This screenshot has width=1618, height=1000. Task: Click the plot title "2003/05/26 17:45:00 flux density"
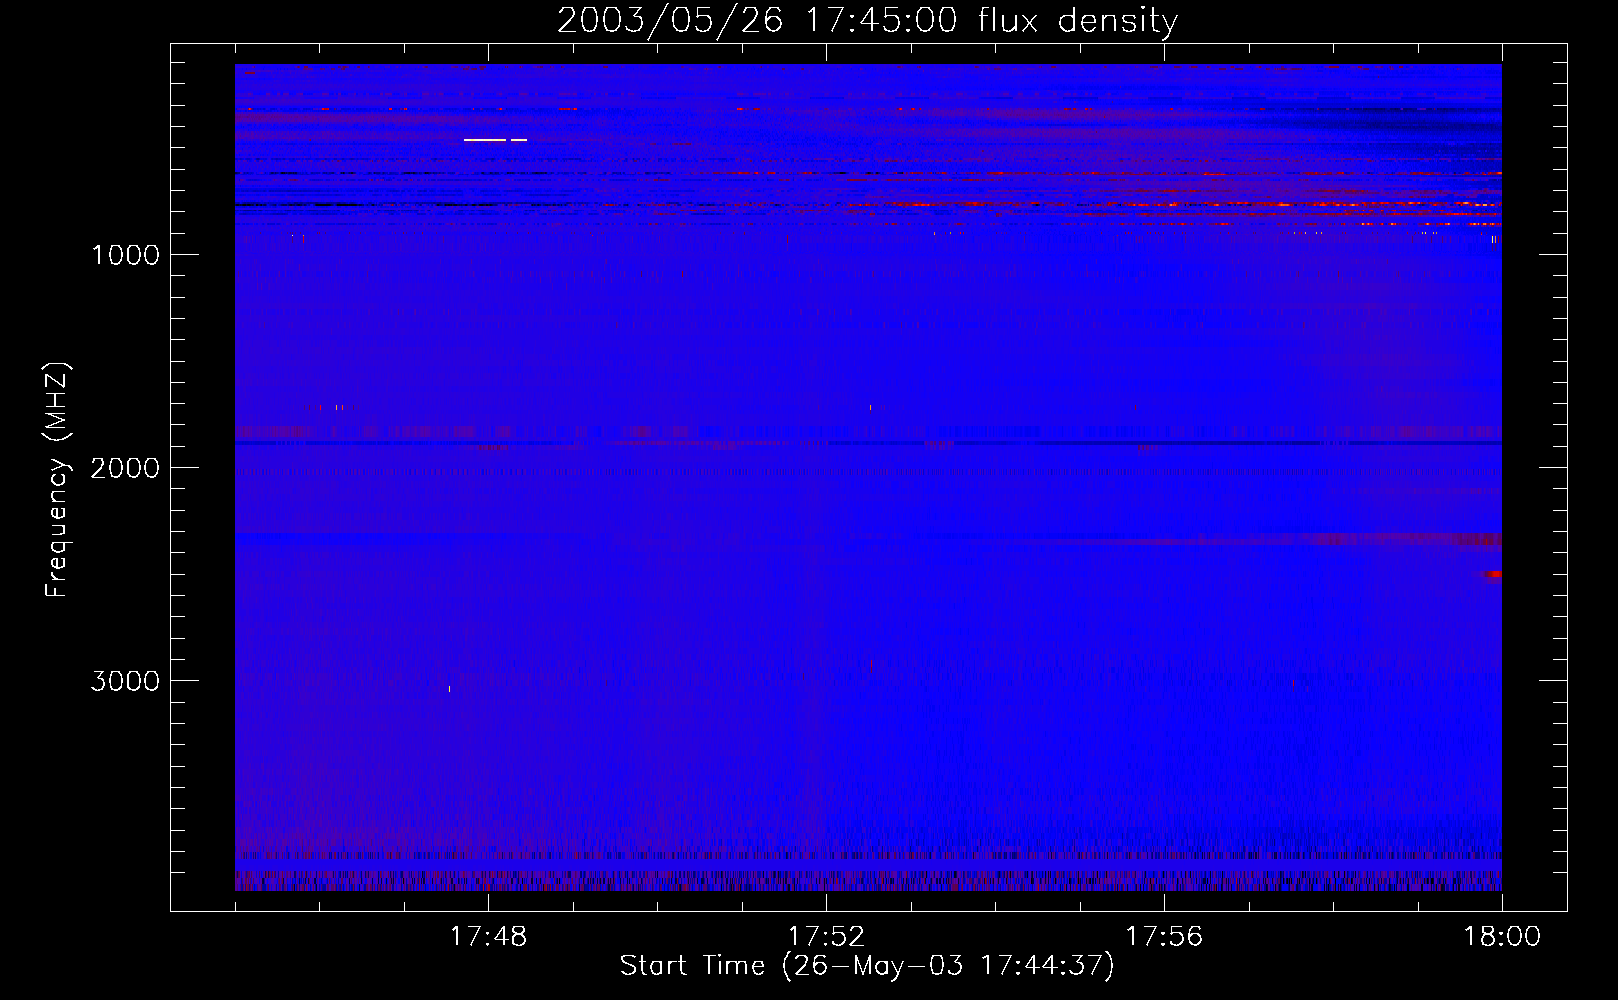pos(867,21)
